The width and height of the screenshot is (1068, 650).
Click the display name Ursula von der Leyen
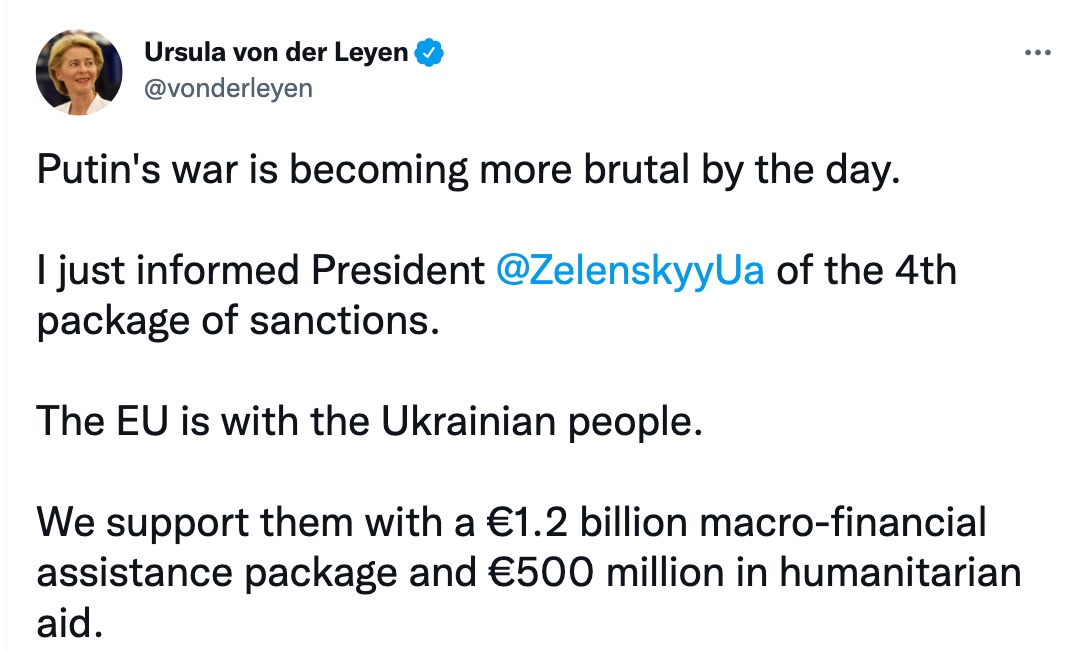tap(276, 52)
